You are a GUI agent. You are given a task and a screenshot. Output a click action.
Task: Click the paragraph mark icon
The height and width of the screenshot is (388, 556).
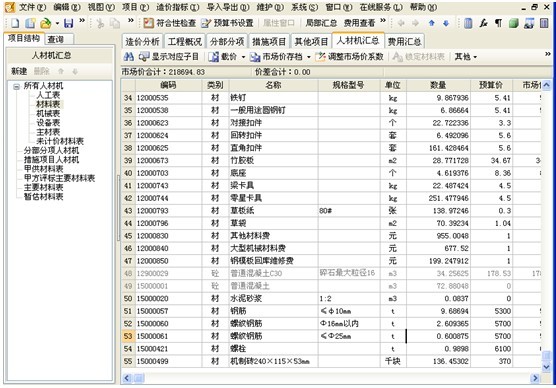pos(499,23)
